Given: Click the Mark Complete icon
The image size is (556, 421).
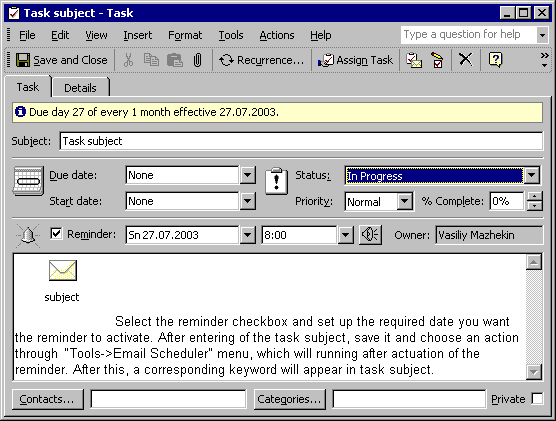Looking at the screenshot, I should [438, 60].
